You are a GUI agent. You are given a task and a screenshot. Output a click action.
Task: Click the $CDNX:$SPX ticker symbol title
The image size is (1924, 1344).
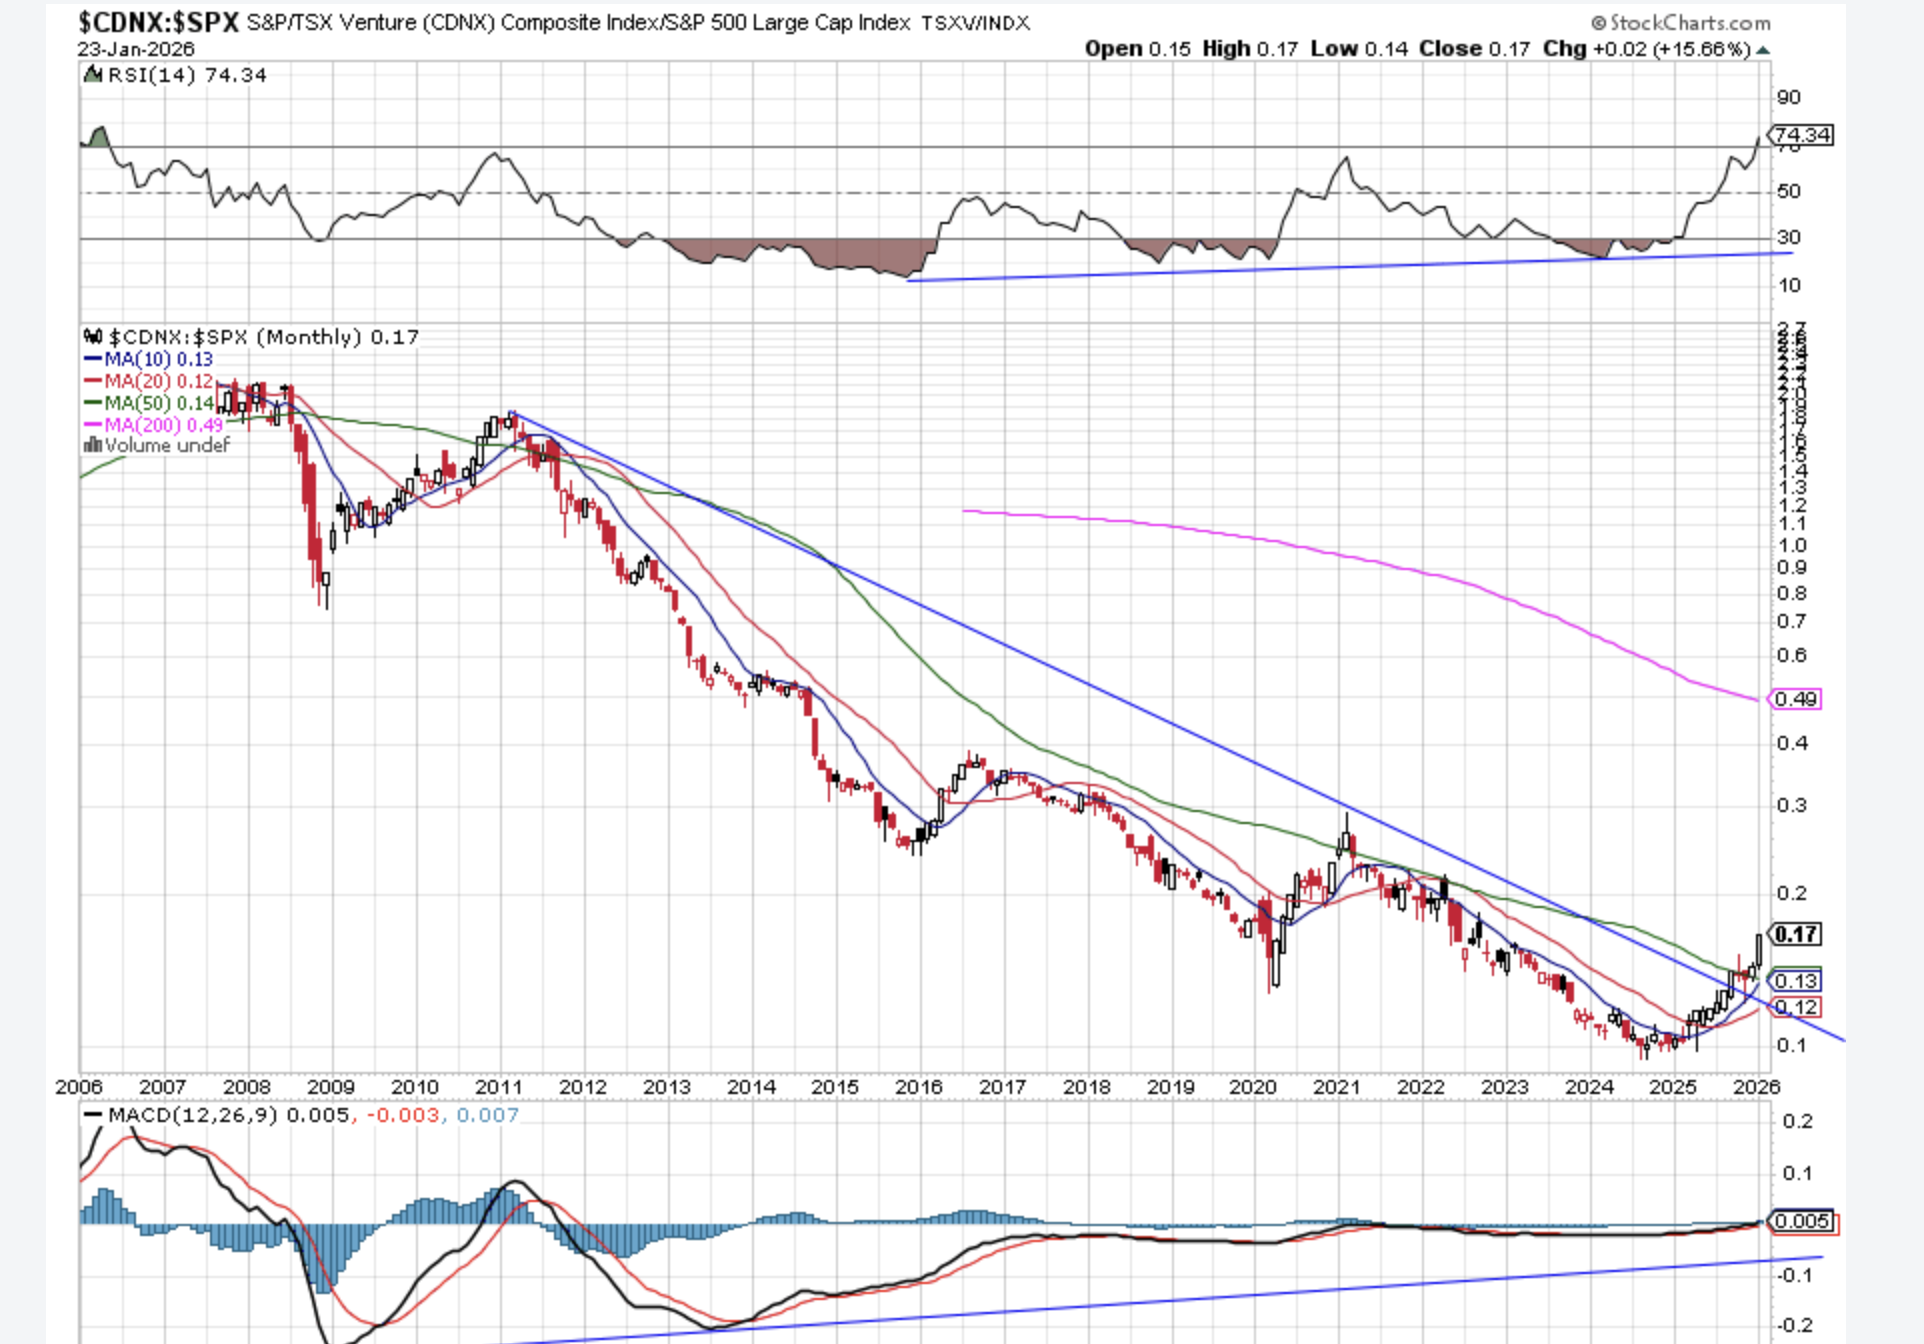point(158,22)
